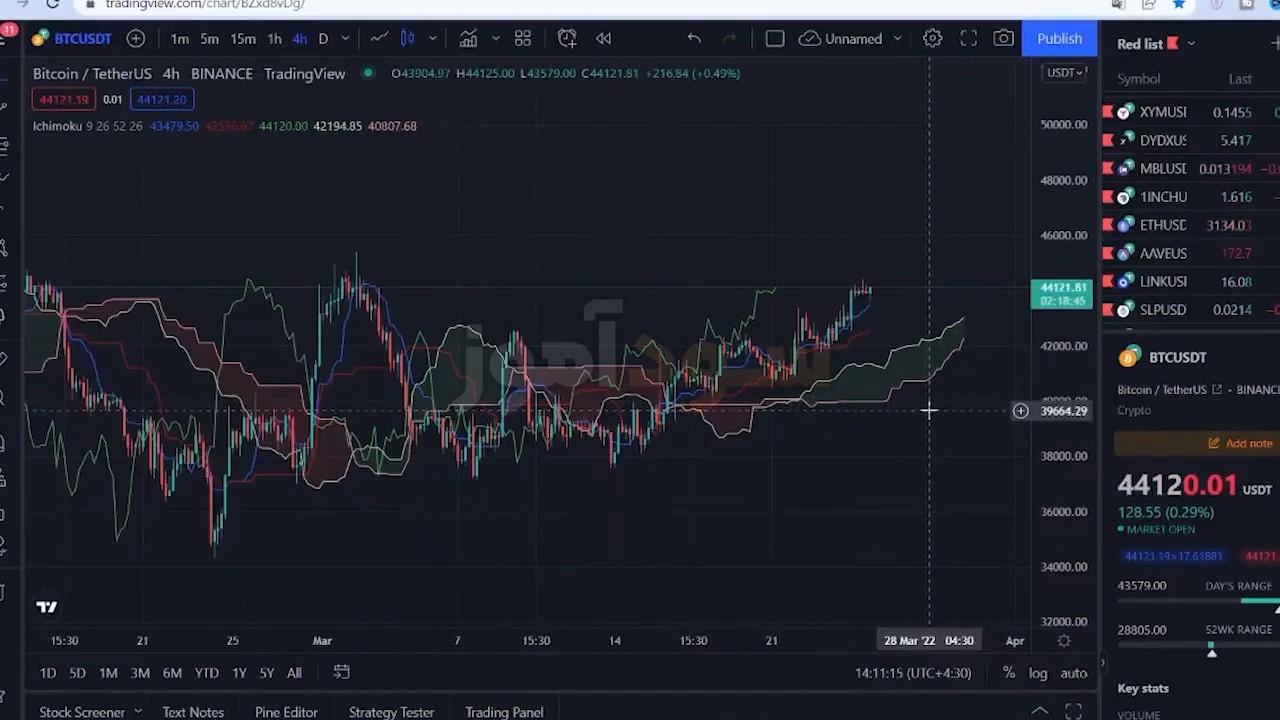Set date range to 6M

click(x=172, y=673)
